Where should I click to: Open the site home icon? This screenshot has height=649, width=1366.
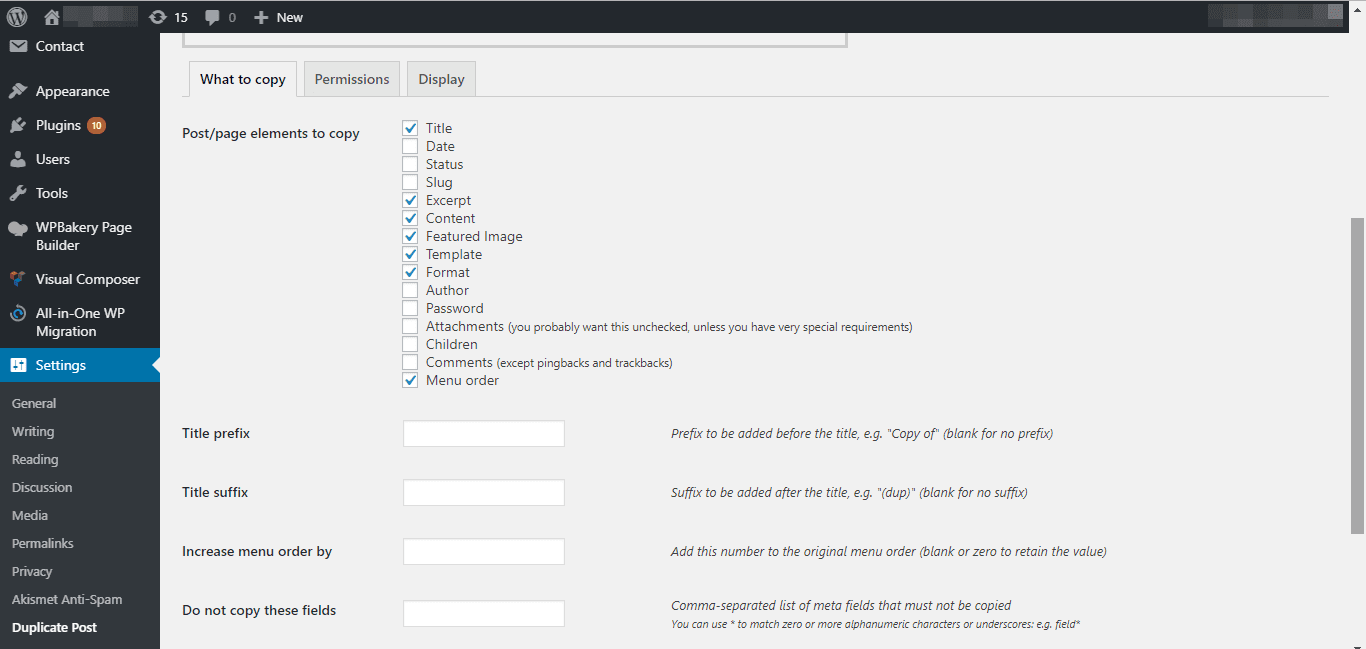(52, 17)
